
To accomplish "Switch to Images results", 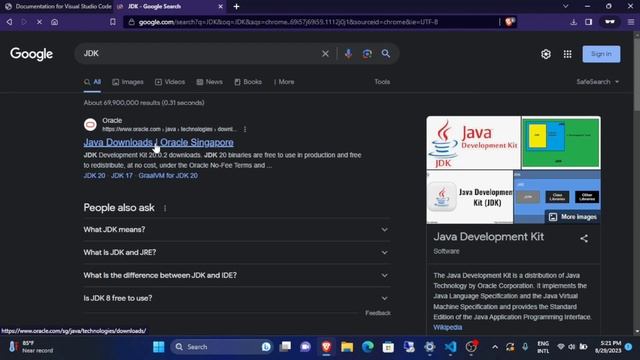I will (x=128, y=82).
